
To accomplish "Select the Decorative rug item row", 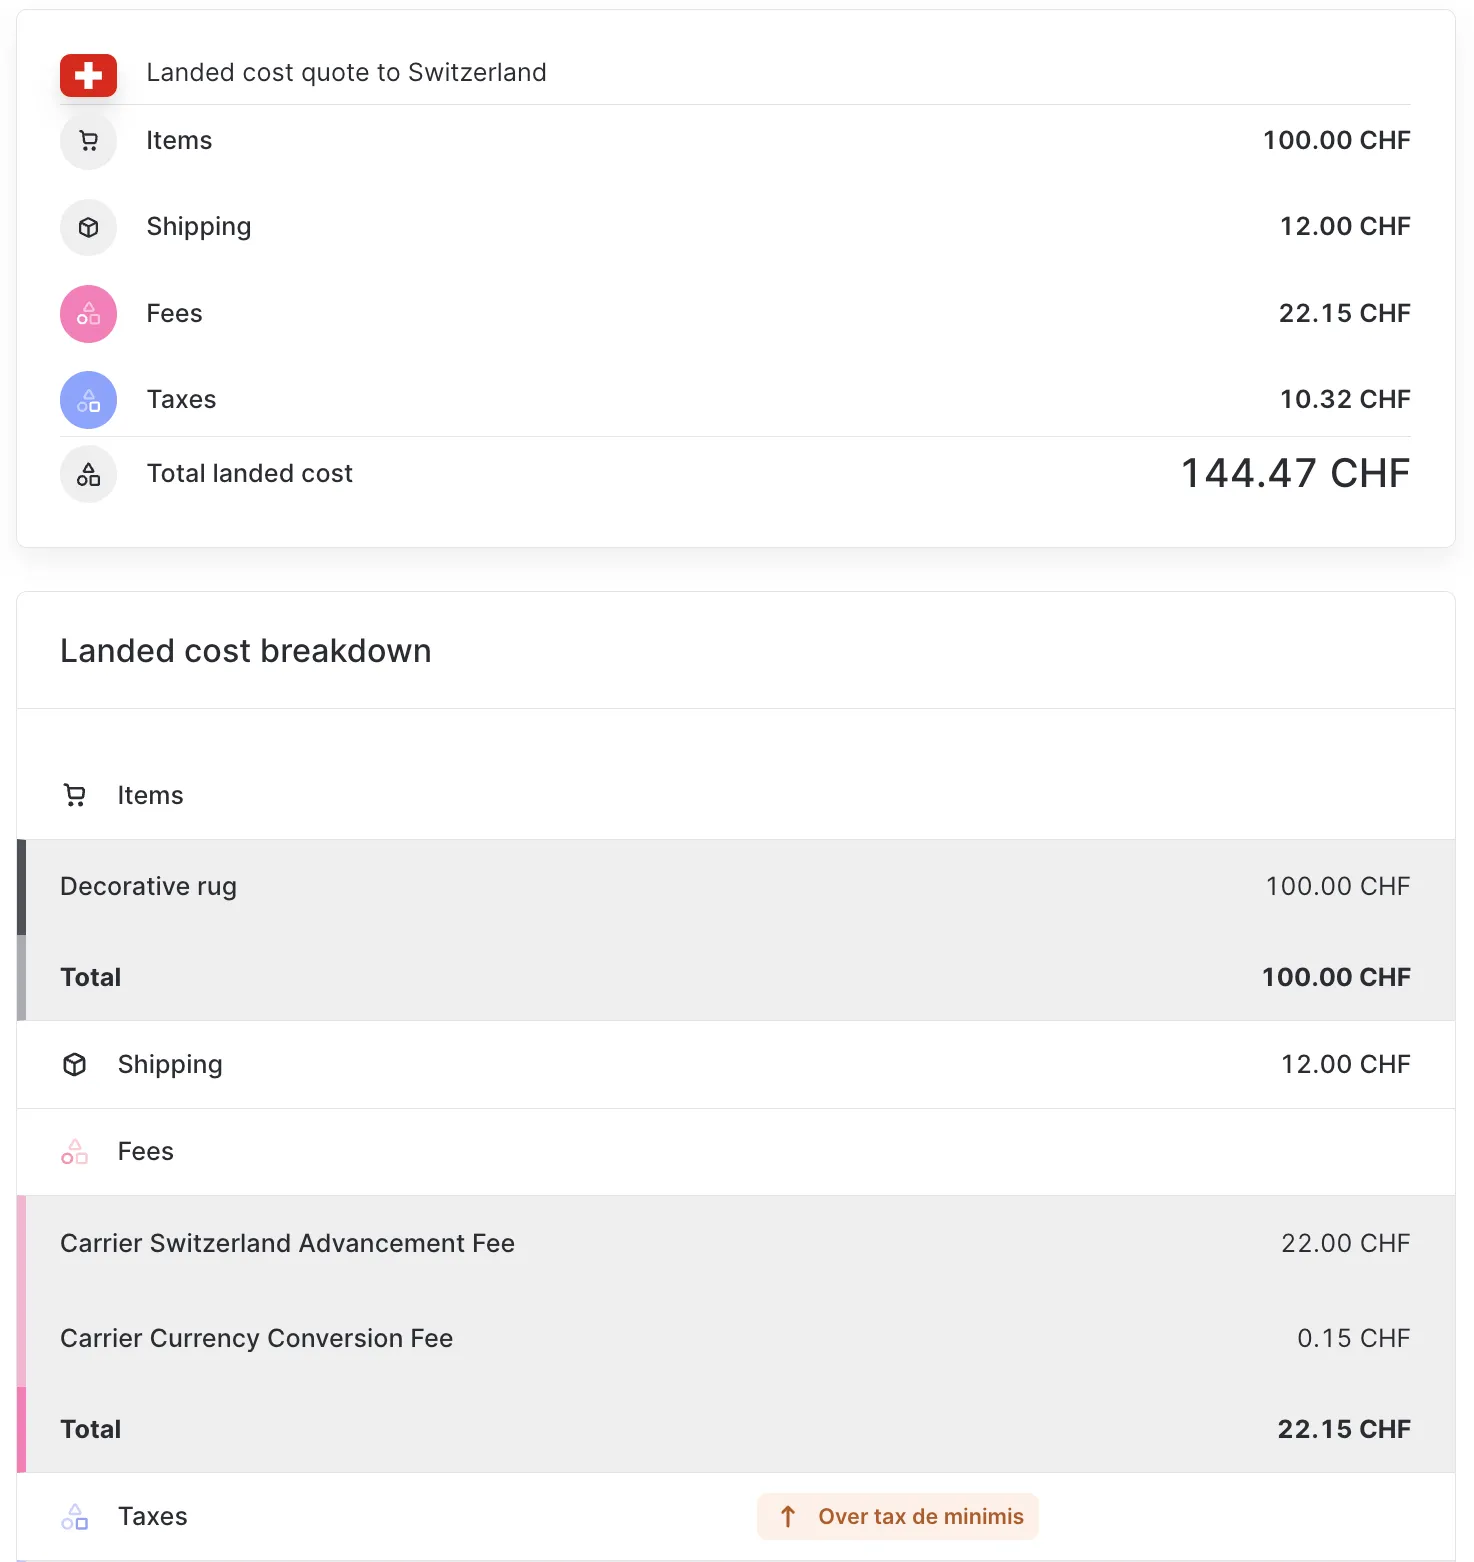I will pyautogui.click(x=735, y=887).
